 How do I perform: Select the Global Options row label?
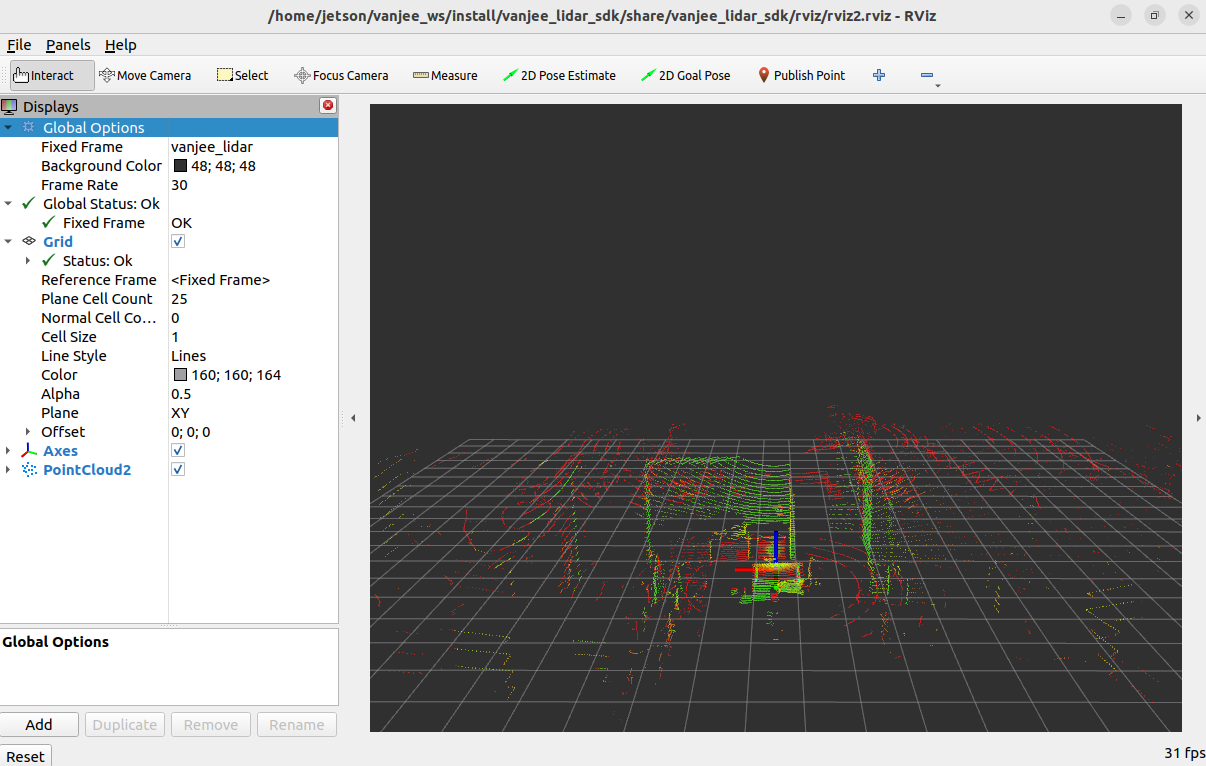(93, 127)
